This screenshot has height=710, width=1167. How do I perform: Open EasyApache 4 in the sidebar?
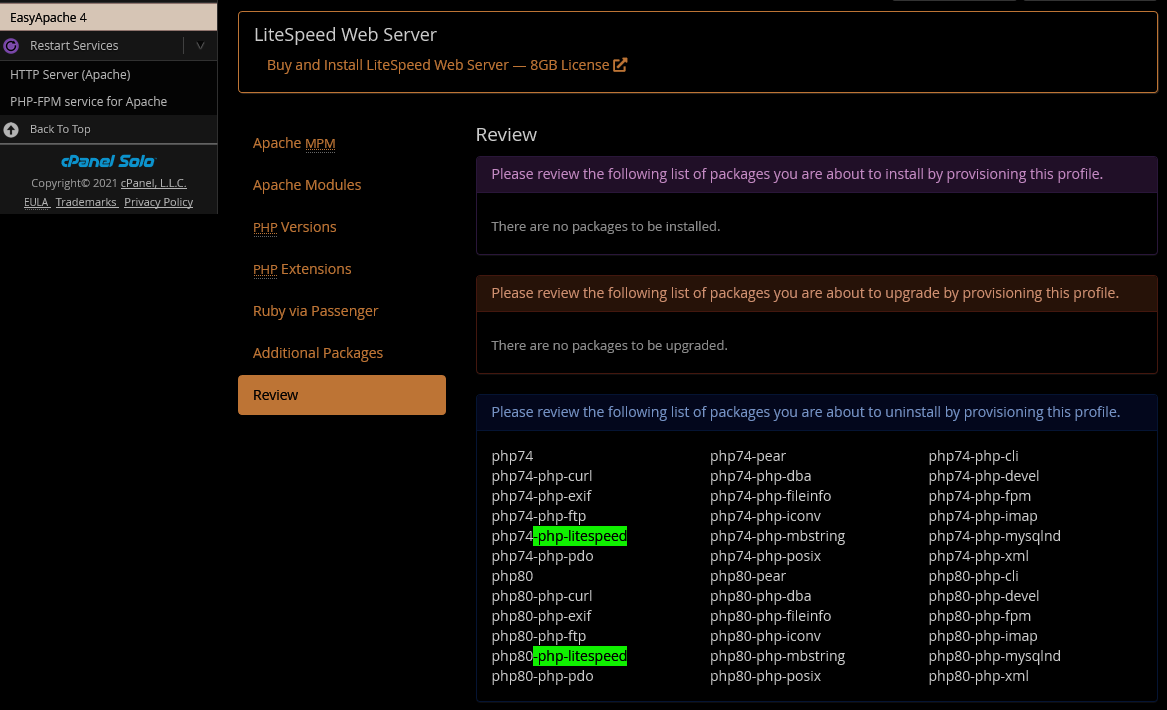(109, 17)
